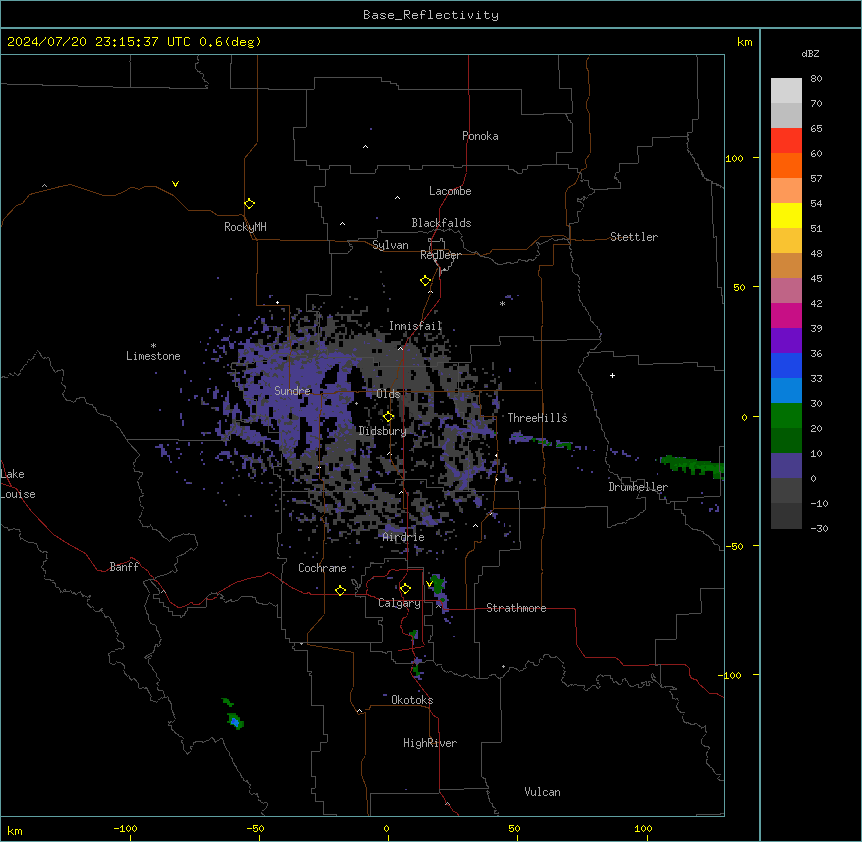Click the -30 value on the dBZ scale
Image resolution: width=862 pixels, height=842 pixels.
(x=819, y=528)
